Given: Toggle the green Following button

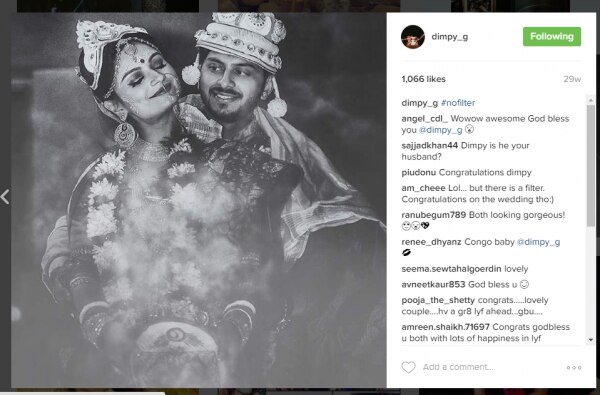Looking at the screenshot, I should 552,36.
